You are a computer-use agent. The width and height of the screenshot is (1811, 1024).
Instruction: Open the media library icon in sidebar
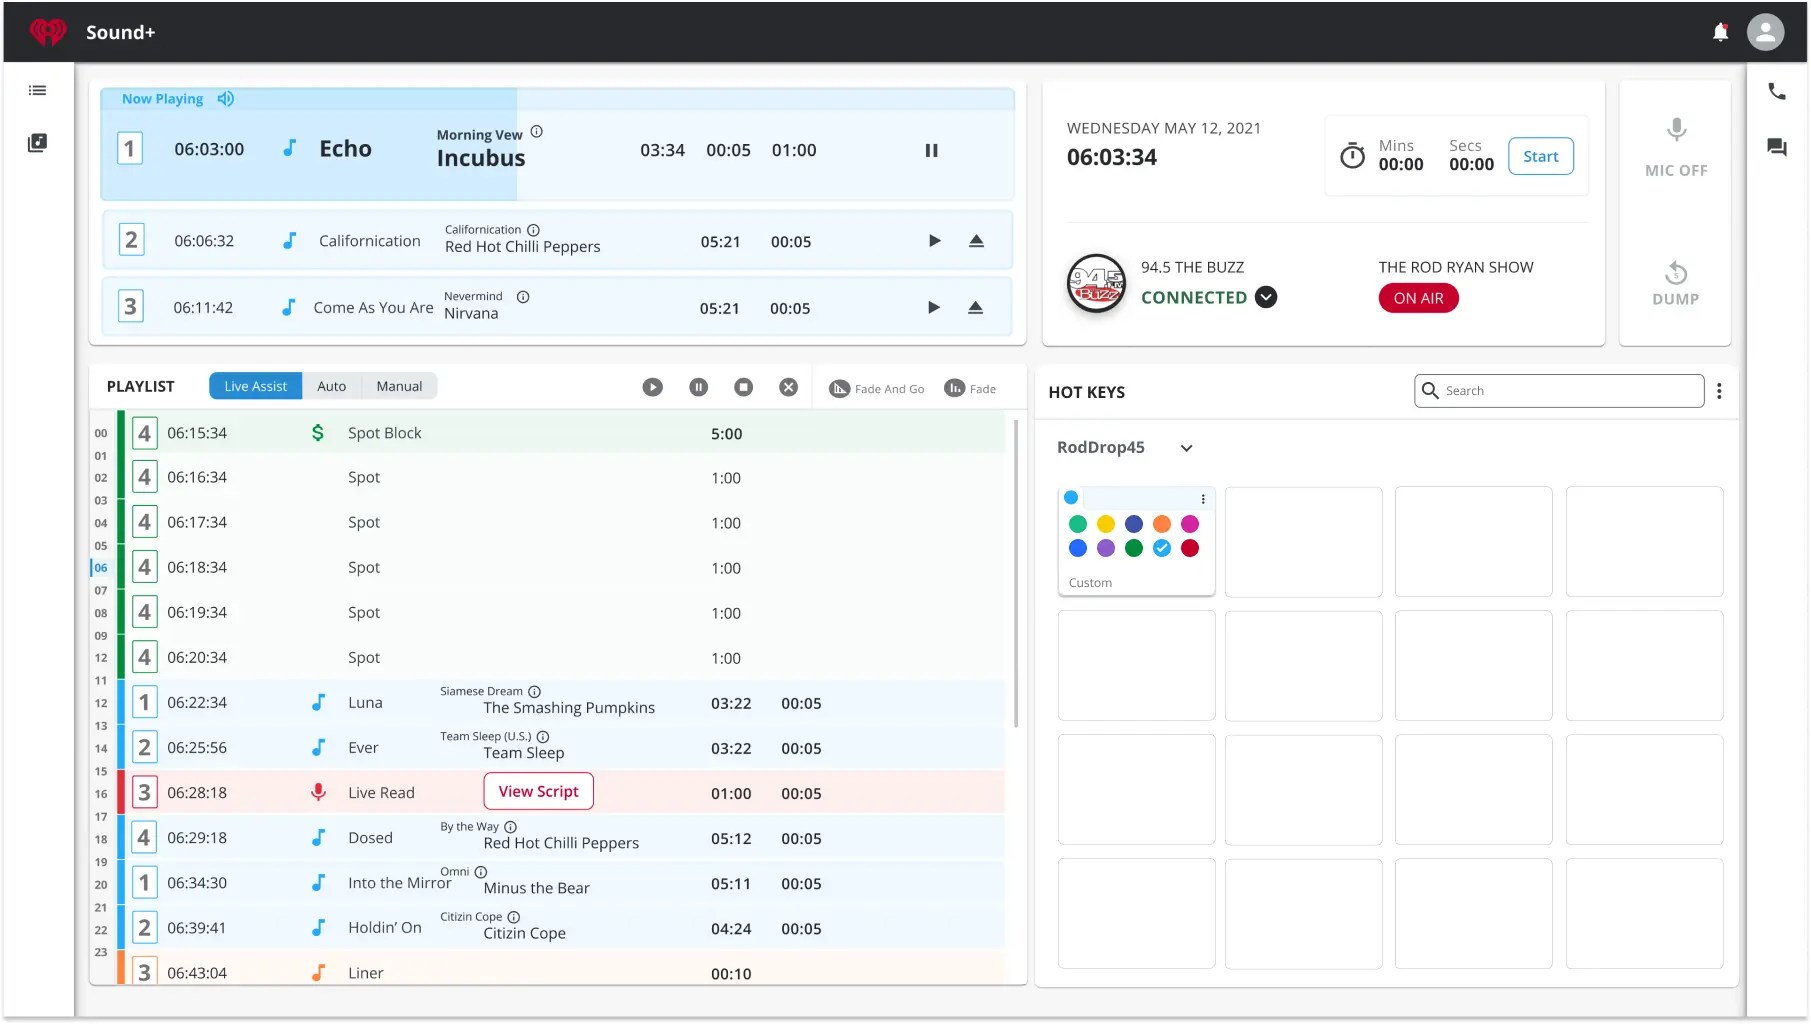pyautogui.click(x=38, y=142)
